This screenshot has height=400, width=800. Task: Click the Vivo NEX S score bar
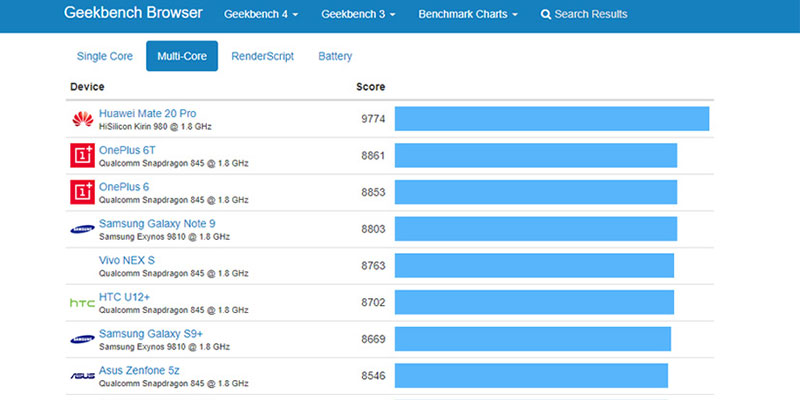tap(534, 266)
